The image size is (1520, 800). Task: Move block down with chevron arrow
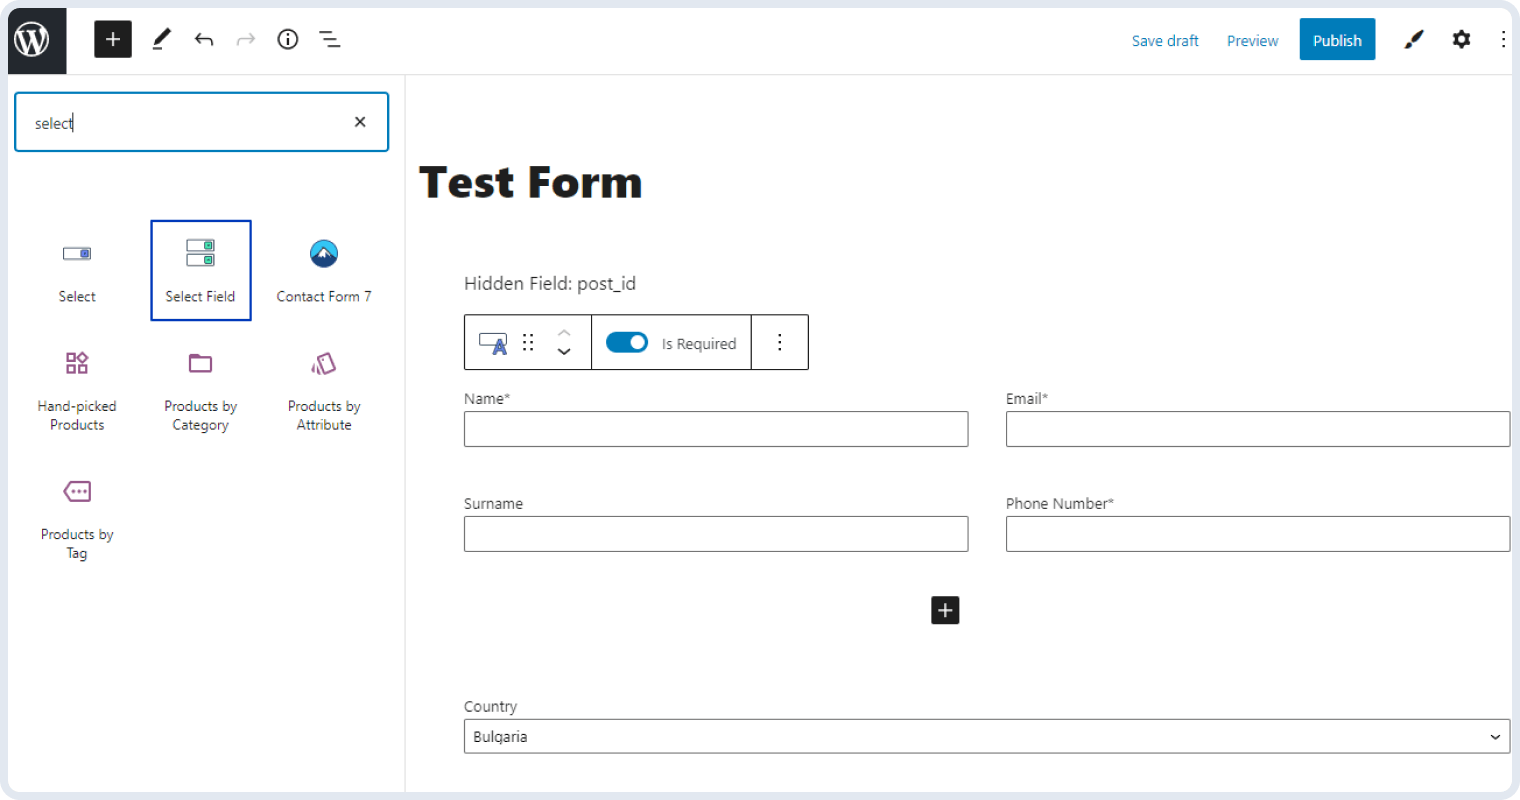click(564, 352)
